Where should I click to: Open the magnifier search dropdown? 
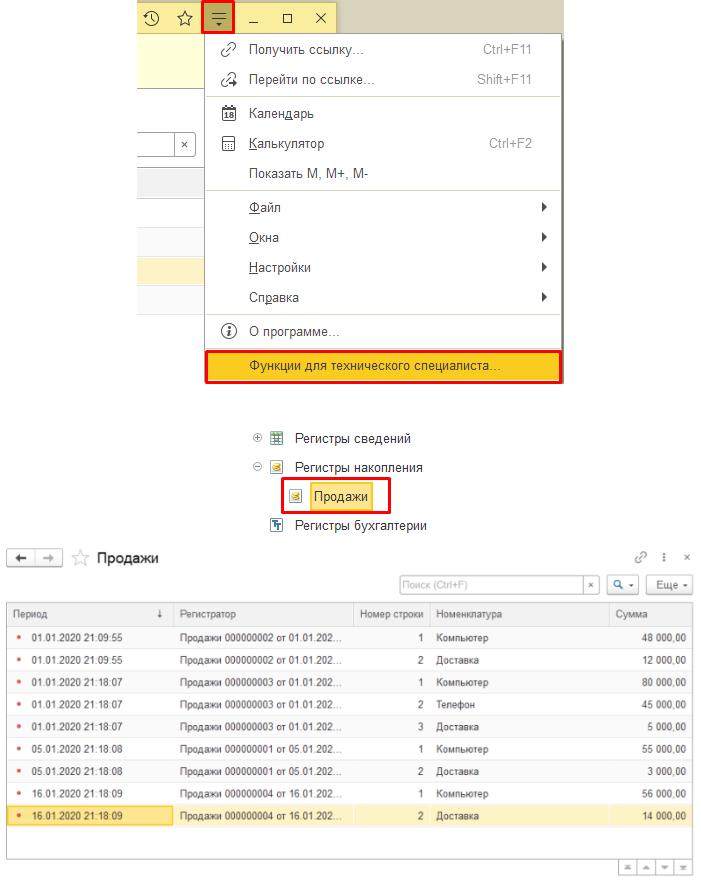click(x=623, y=585)
